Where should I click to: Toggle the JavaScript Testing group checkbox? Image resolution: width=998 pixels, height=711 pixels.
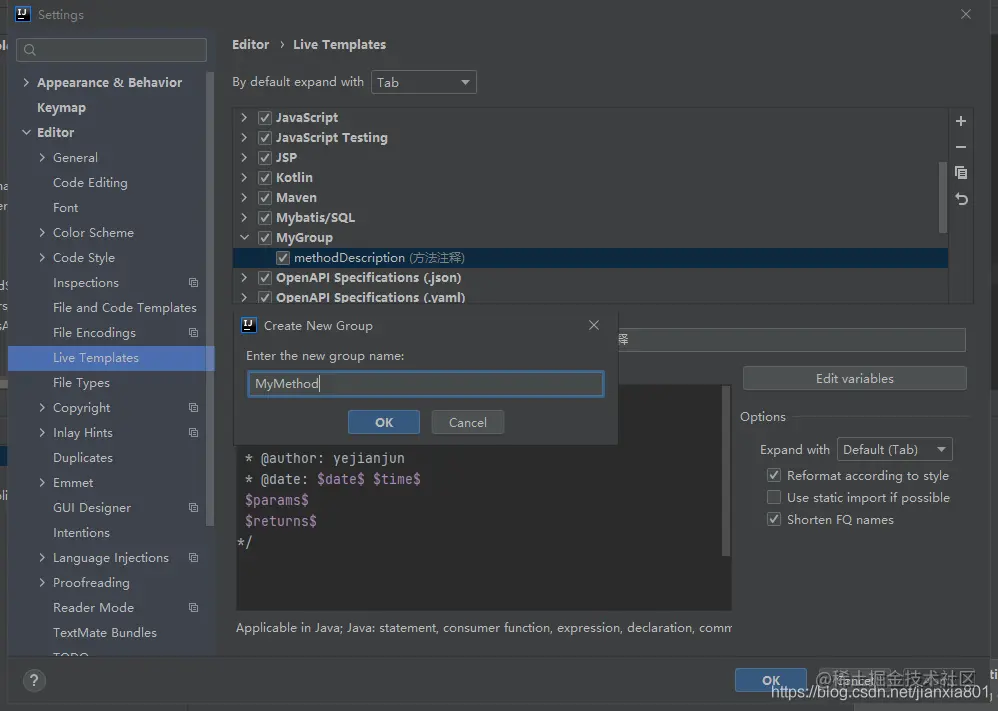(265, 137)
